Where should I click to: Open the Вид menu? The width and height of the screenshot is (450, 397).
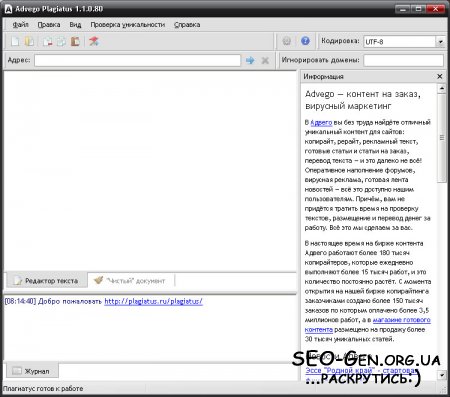[75, 25]
